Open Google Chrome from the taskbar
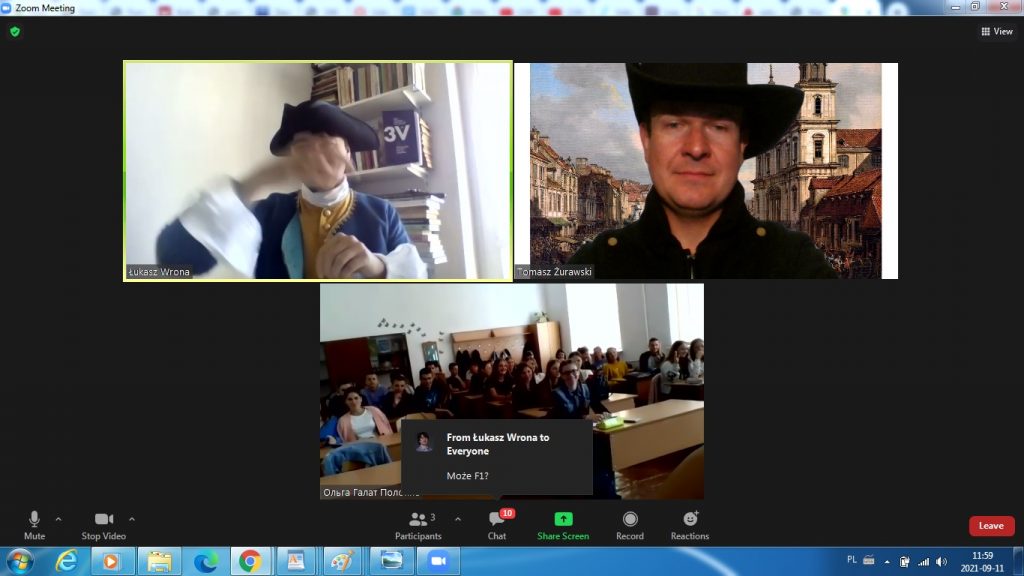This screenshot has width=1024, height=576. [249, 561]
